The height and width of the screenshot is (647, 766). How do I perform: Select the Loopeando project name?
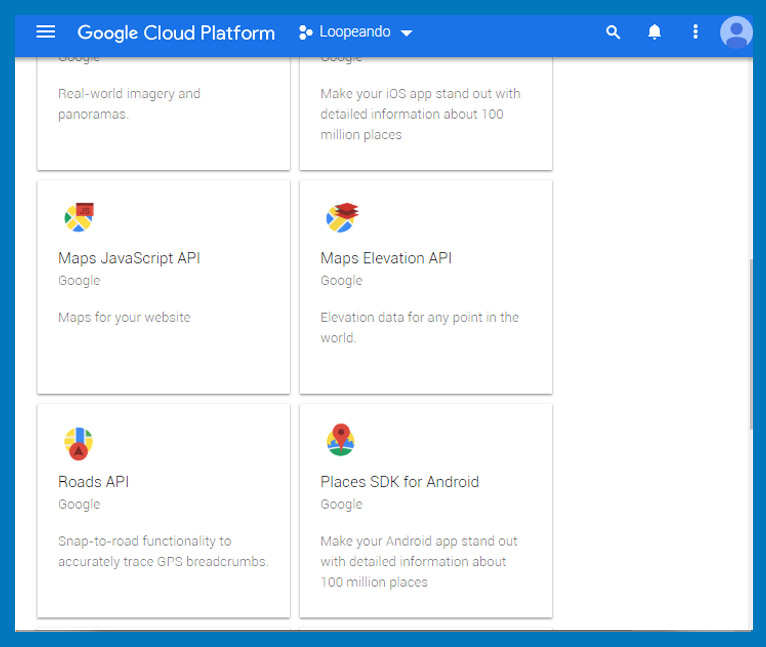pos(355,32)
